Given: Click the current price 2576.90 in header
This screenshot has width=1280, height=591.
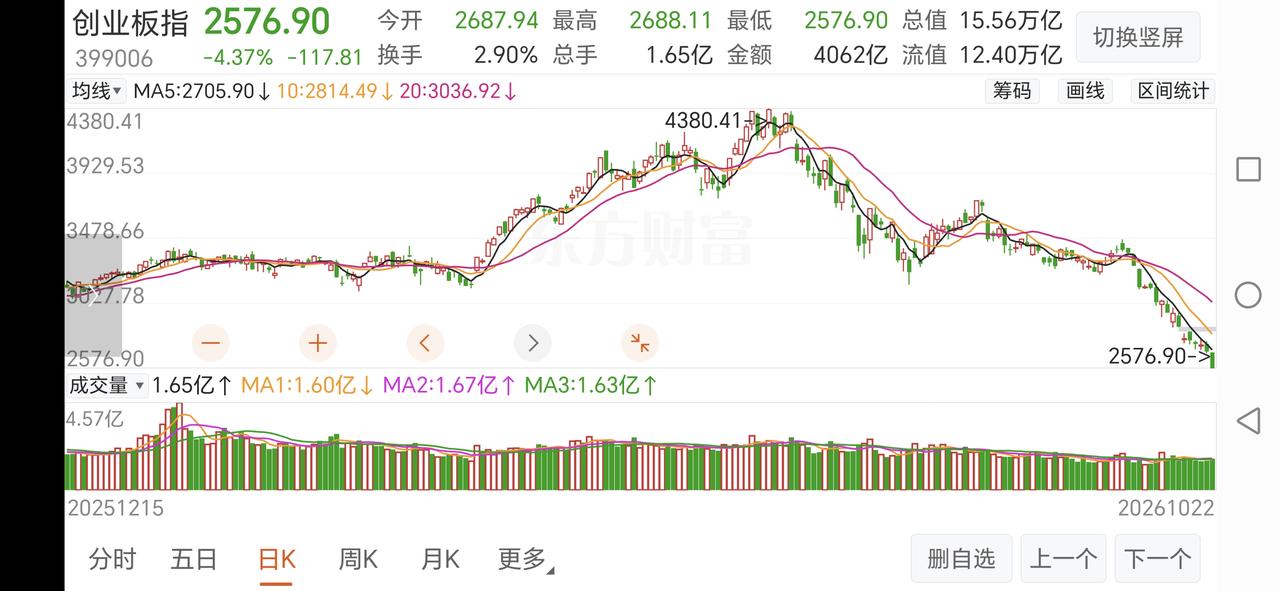Looking at the screenshot, I should [x=267, y=21].
